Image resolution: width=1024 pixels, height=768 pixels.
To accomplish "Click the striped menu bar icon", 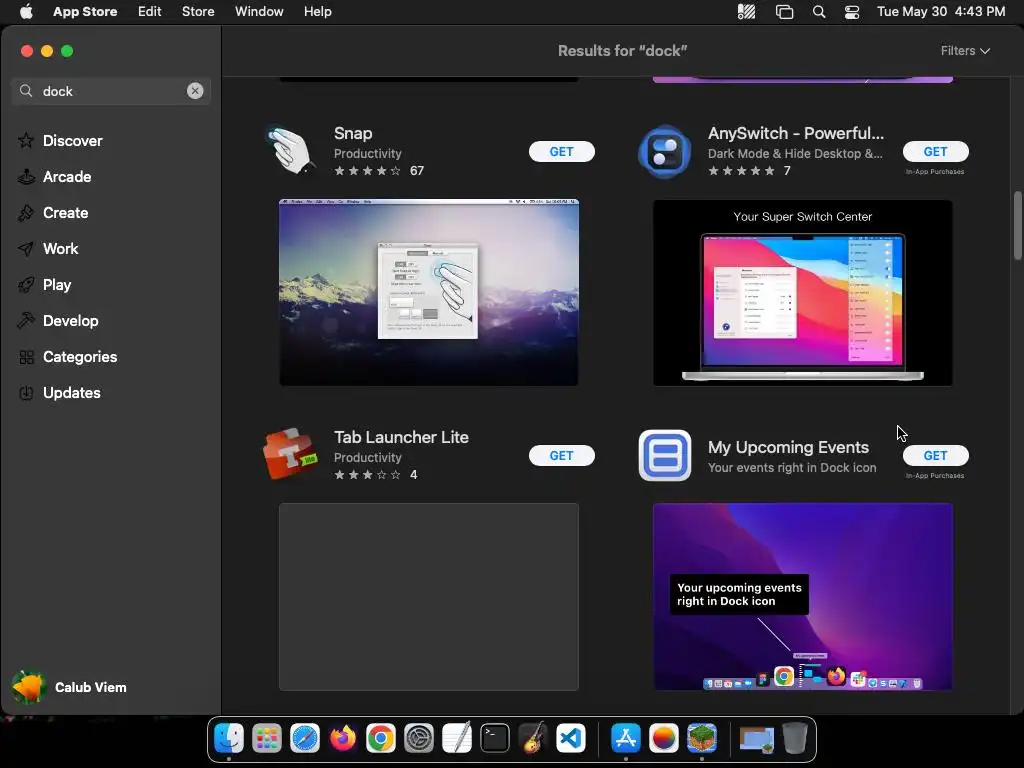I will (746, 12).
